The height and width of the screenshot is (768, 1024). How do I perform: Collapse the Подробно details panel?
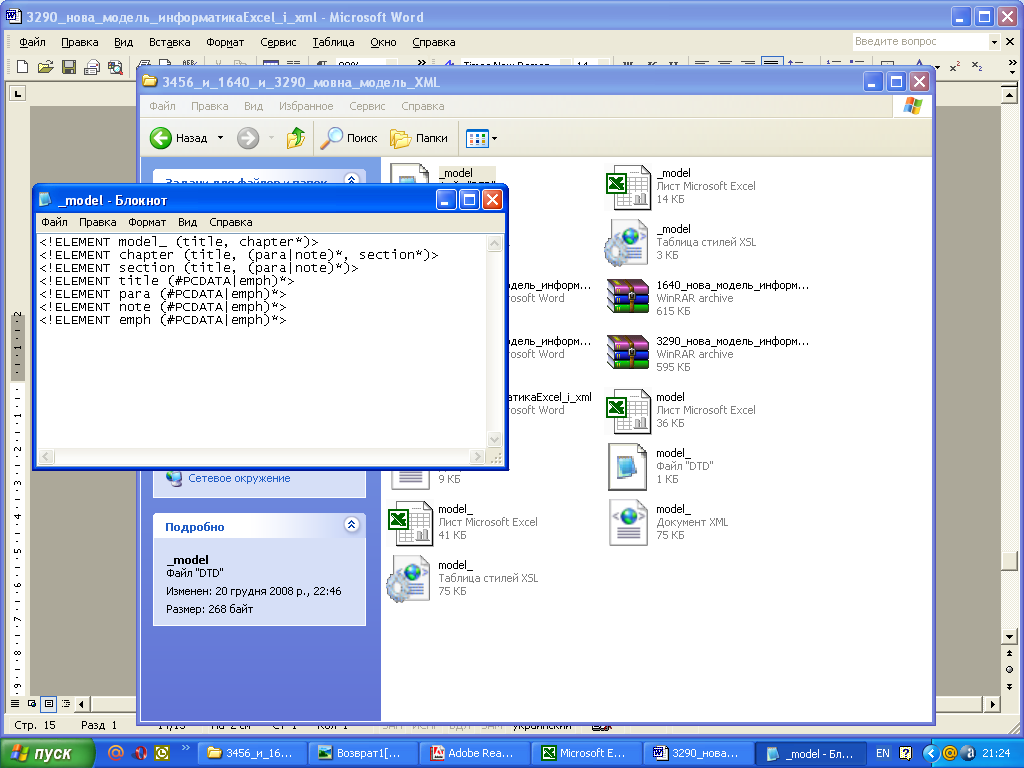pyautogui.click(x=351, y=525)
